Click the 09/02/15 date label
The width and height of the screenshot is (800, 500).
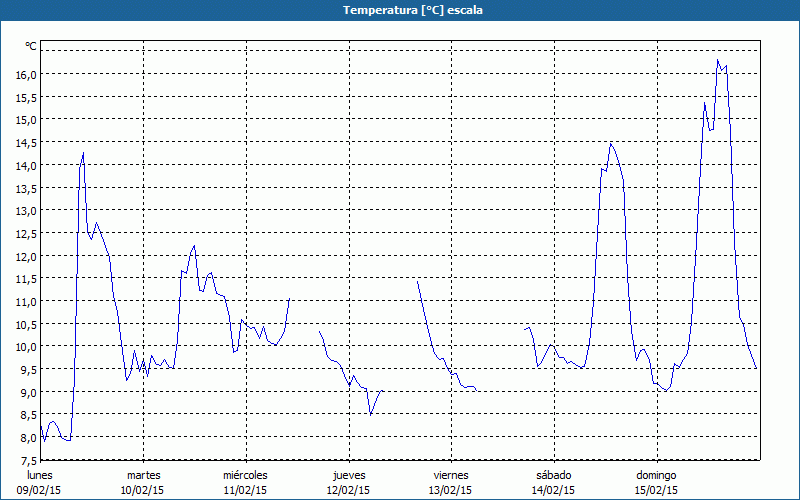(40, 490)
